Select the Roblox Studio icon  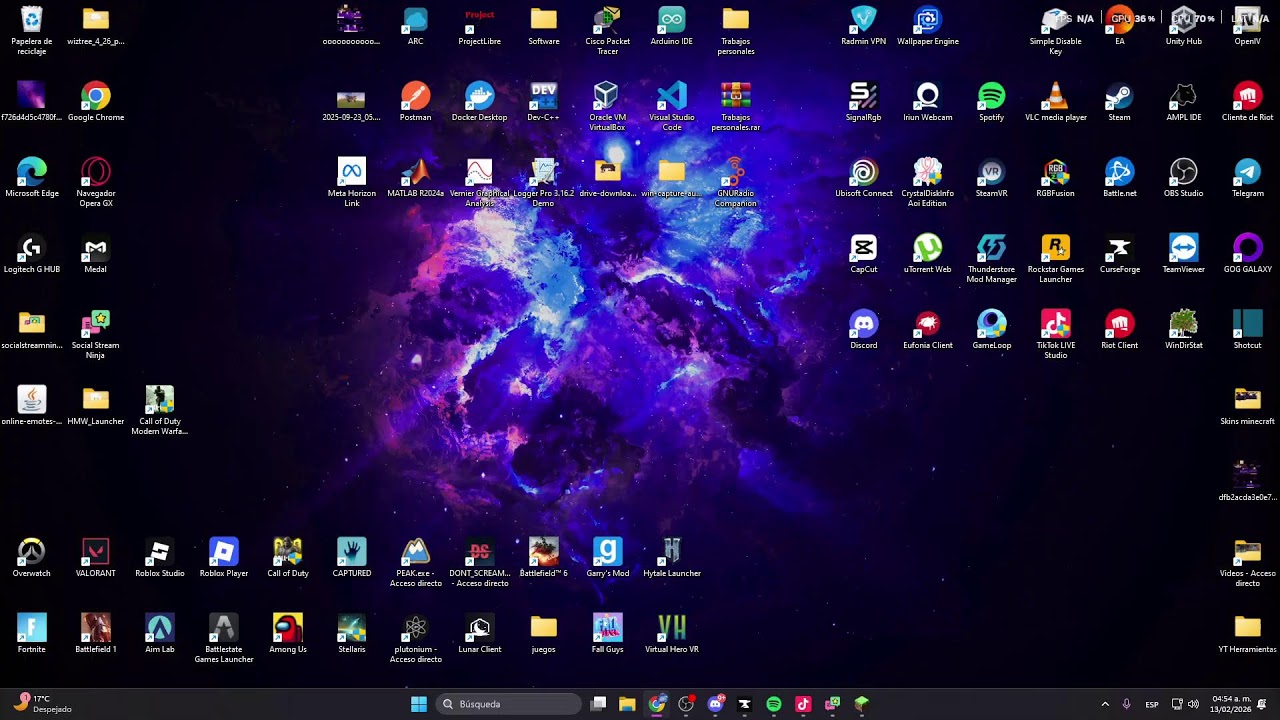pyautogui.click(x=160, y=553)
